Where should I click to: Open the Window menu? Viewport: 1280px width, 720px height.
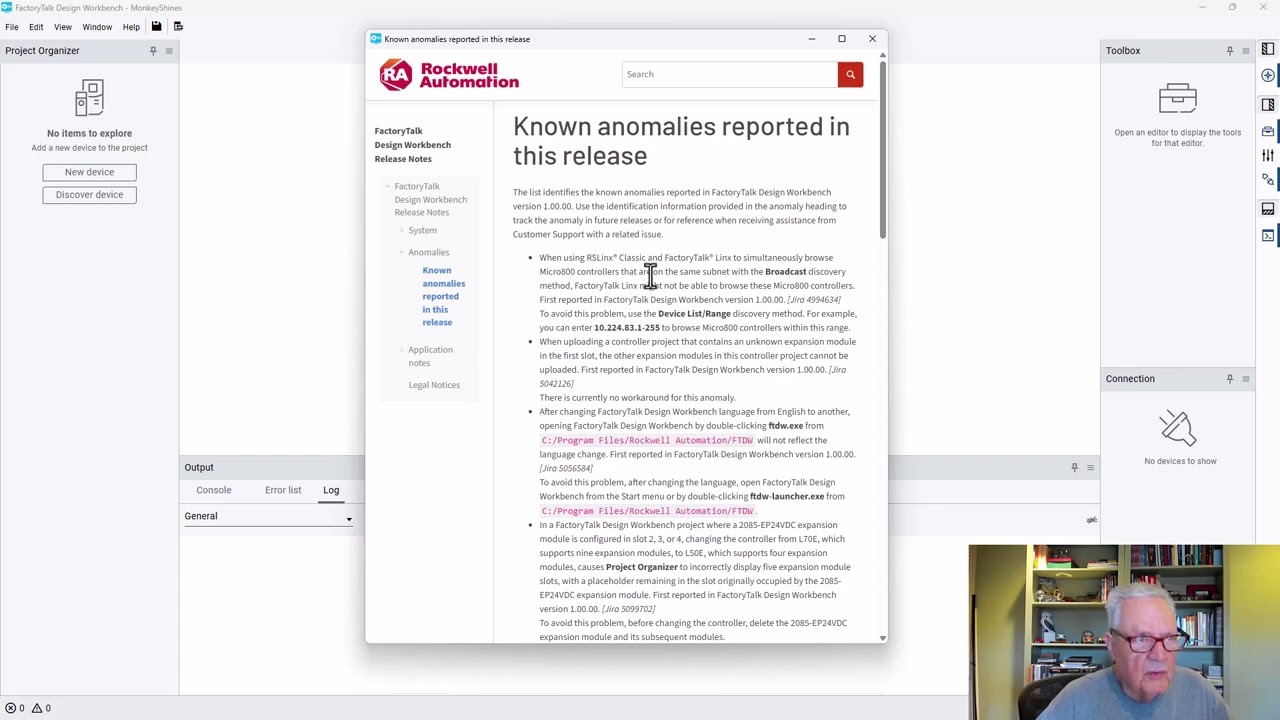tap(97, 27)
